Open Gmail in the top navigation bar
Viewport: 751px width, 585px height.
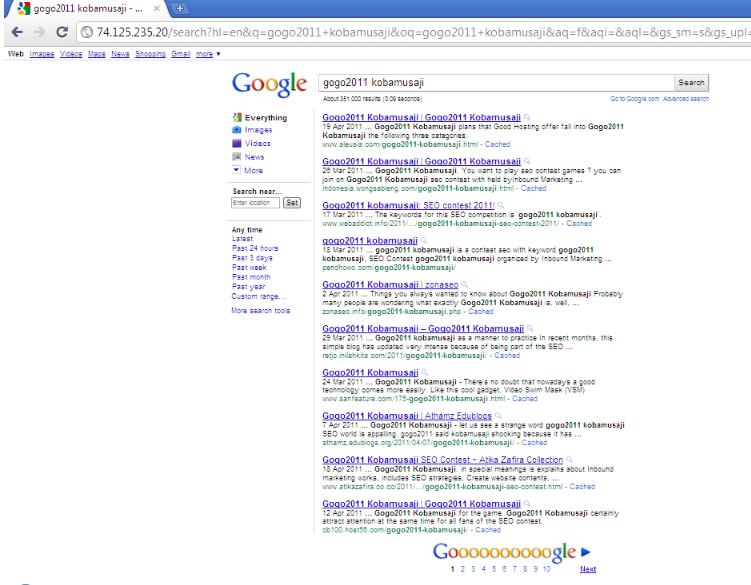tap(181, 54)
